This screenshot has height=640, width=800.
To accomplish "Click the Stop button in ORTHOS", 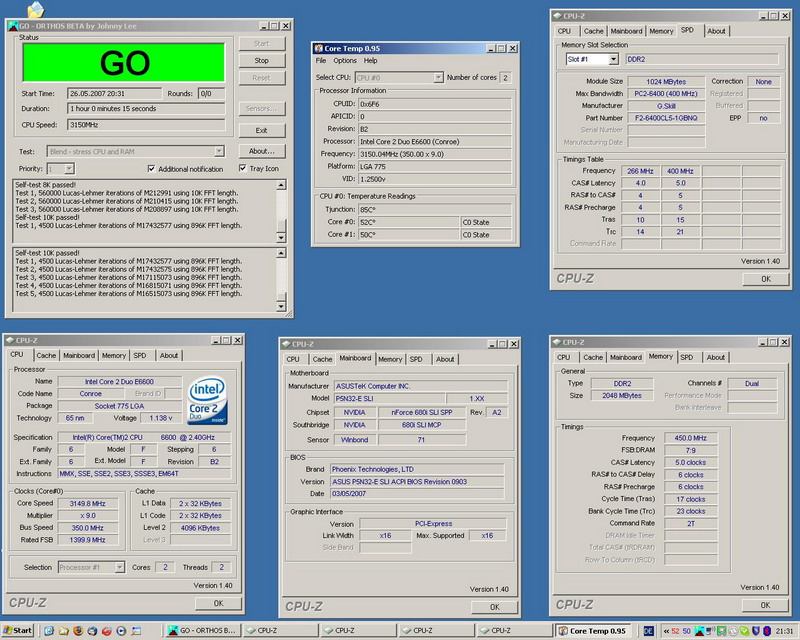I will pyautogui.click(x=262, y=61).
